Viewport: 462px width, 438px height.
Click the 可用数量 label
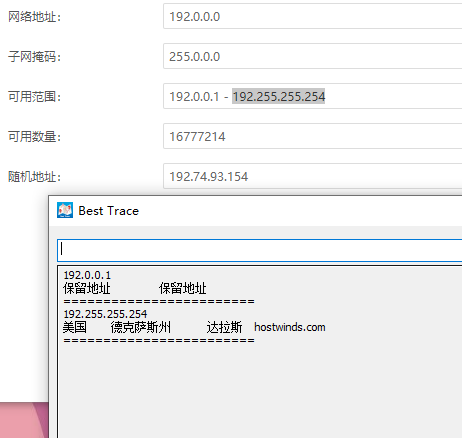point(35,137)
